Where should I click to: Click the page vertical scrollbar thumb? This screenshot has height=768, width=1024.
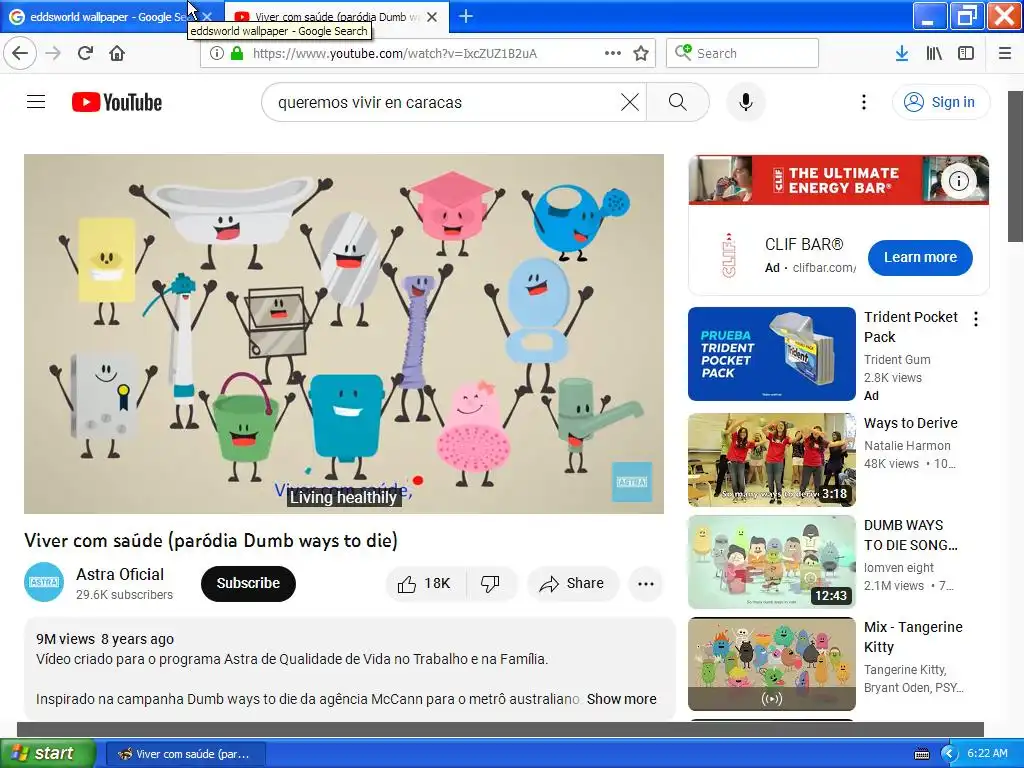click(1016, 167)
